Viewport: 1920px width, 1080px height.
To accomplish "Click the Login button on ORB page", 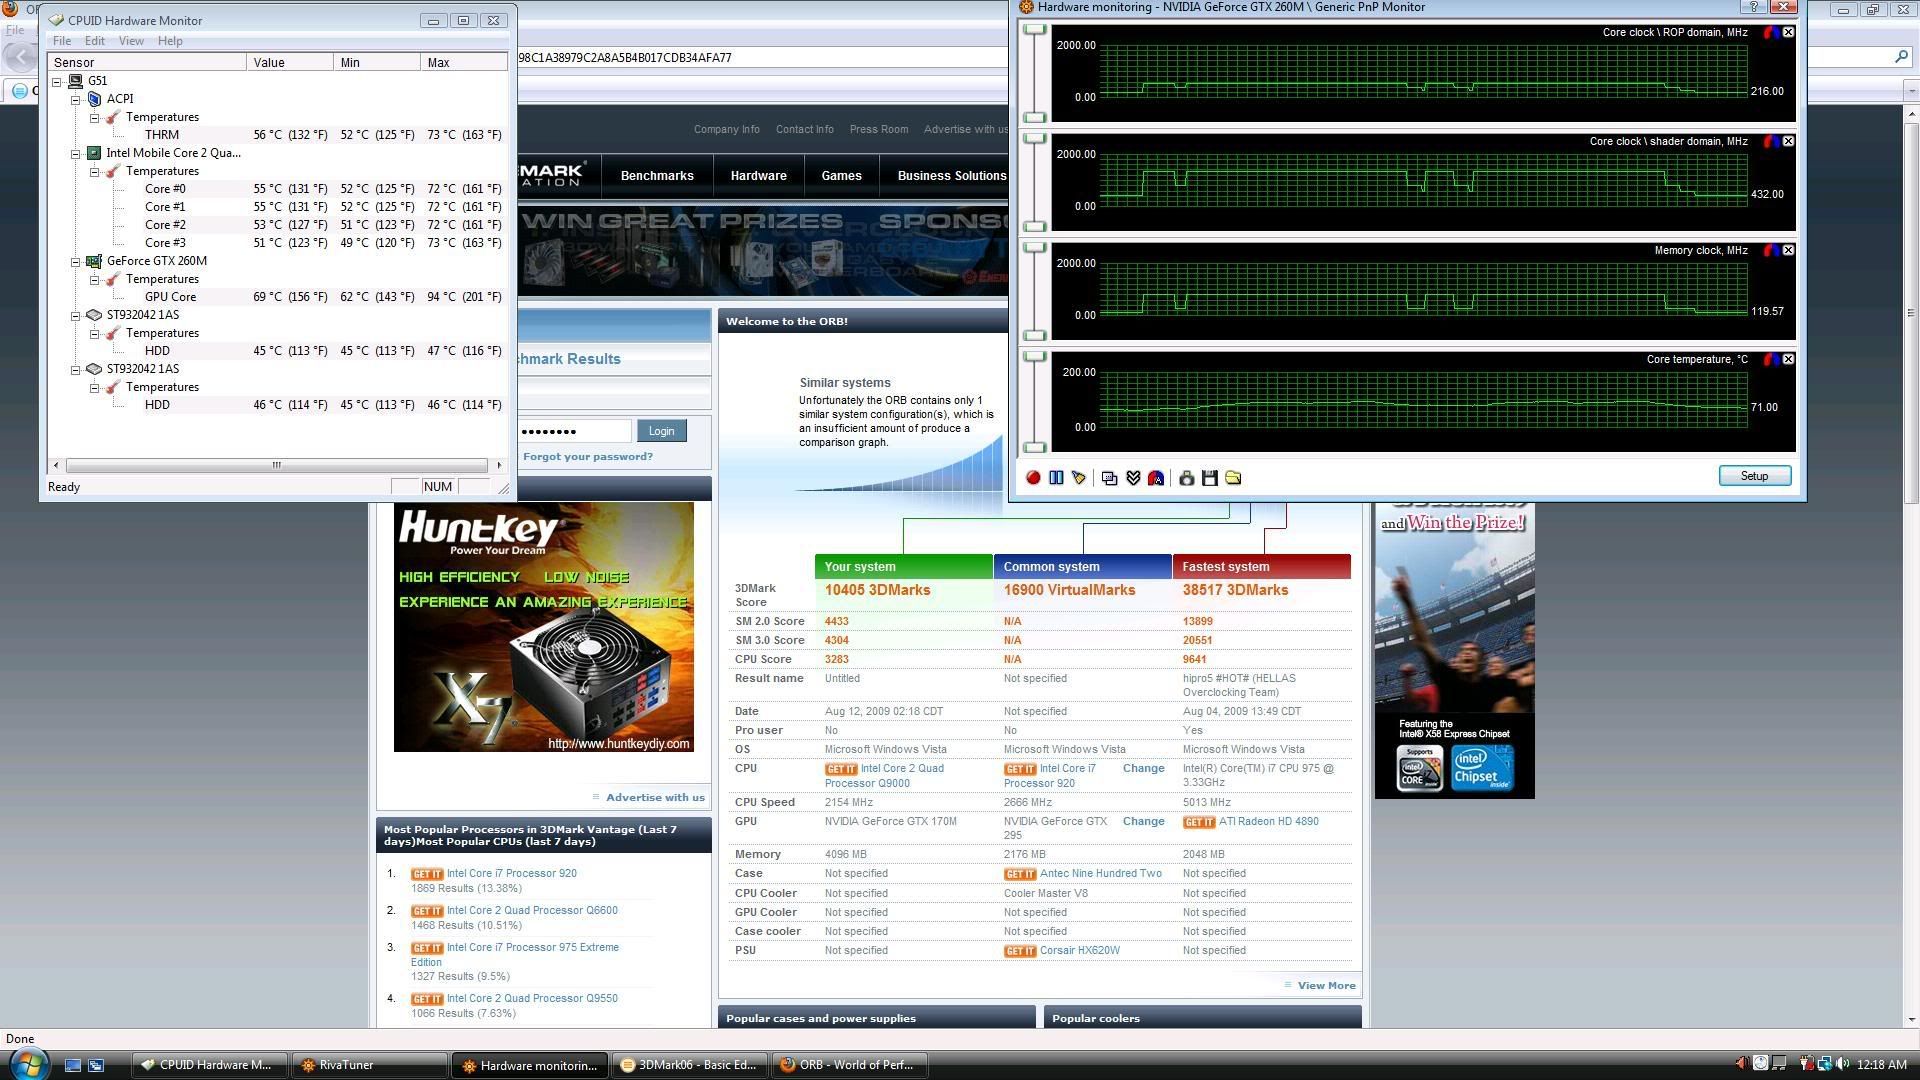I will click(661, 431).
